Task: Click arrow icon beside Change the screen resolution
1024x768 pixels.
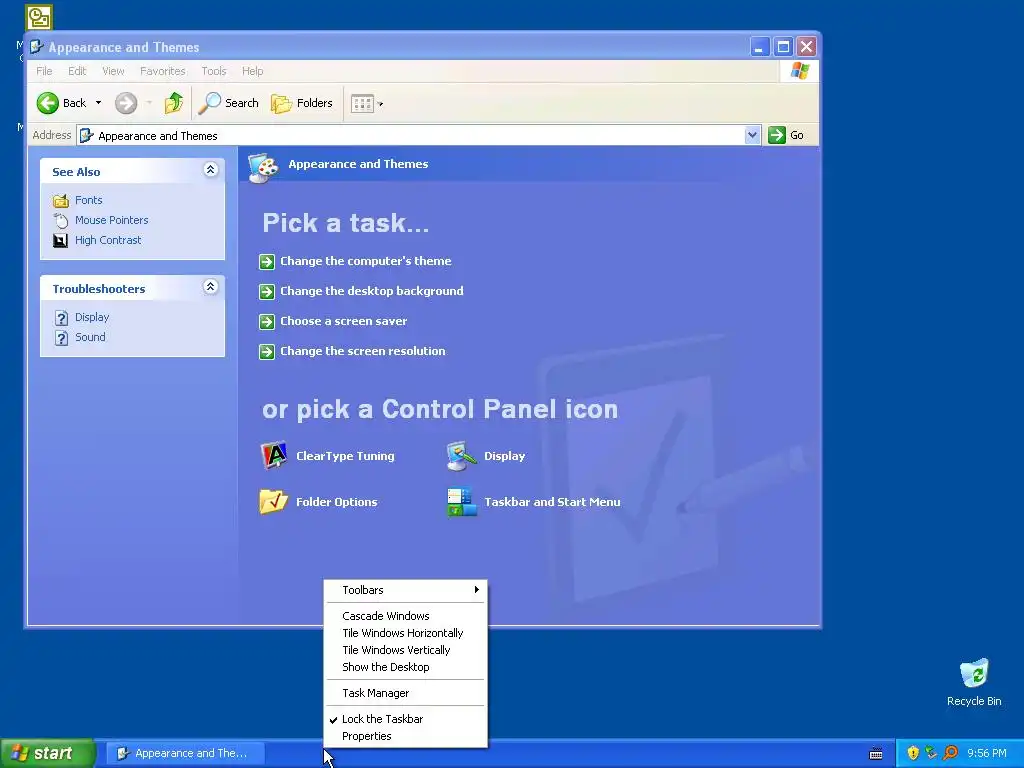Action: click(x=266, y=352)
